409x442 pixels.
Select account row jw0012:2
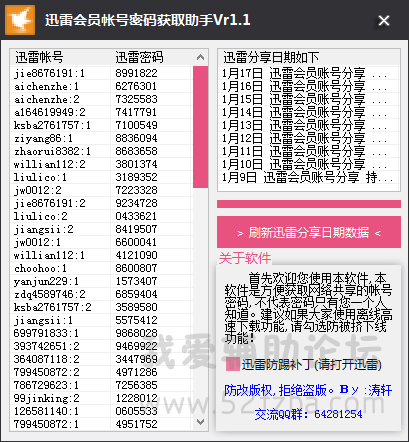coord(102,190)
